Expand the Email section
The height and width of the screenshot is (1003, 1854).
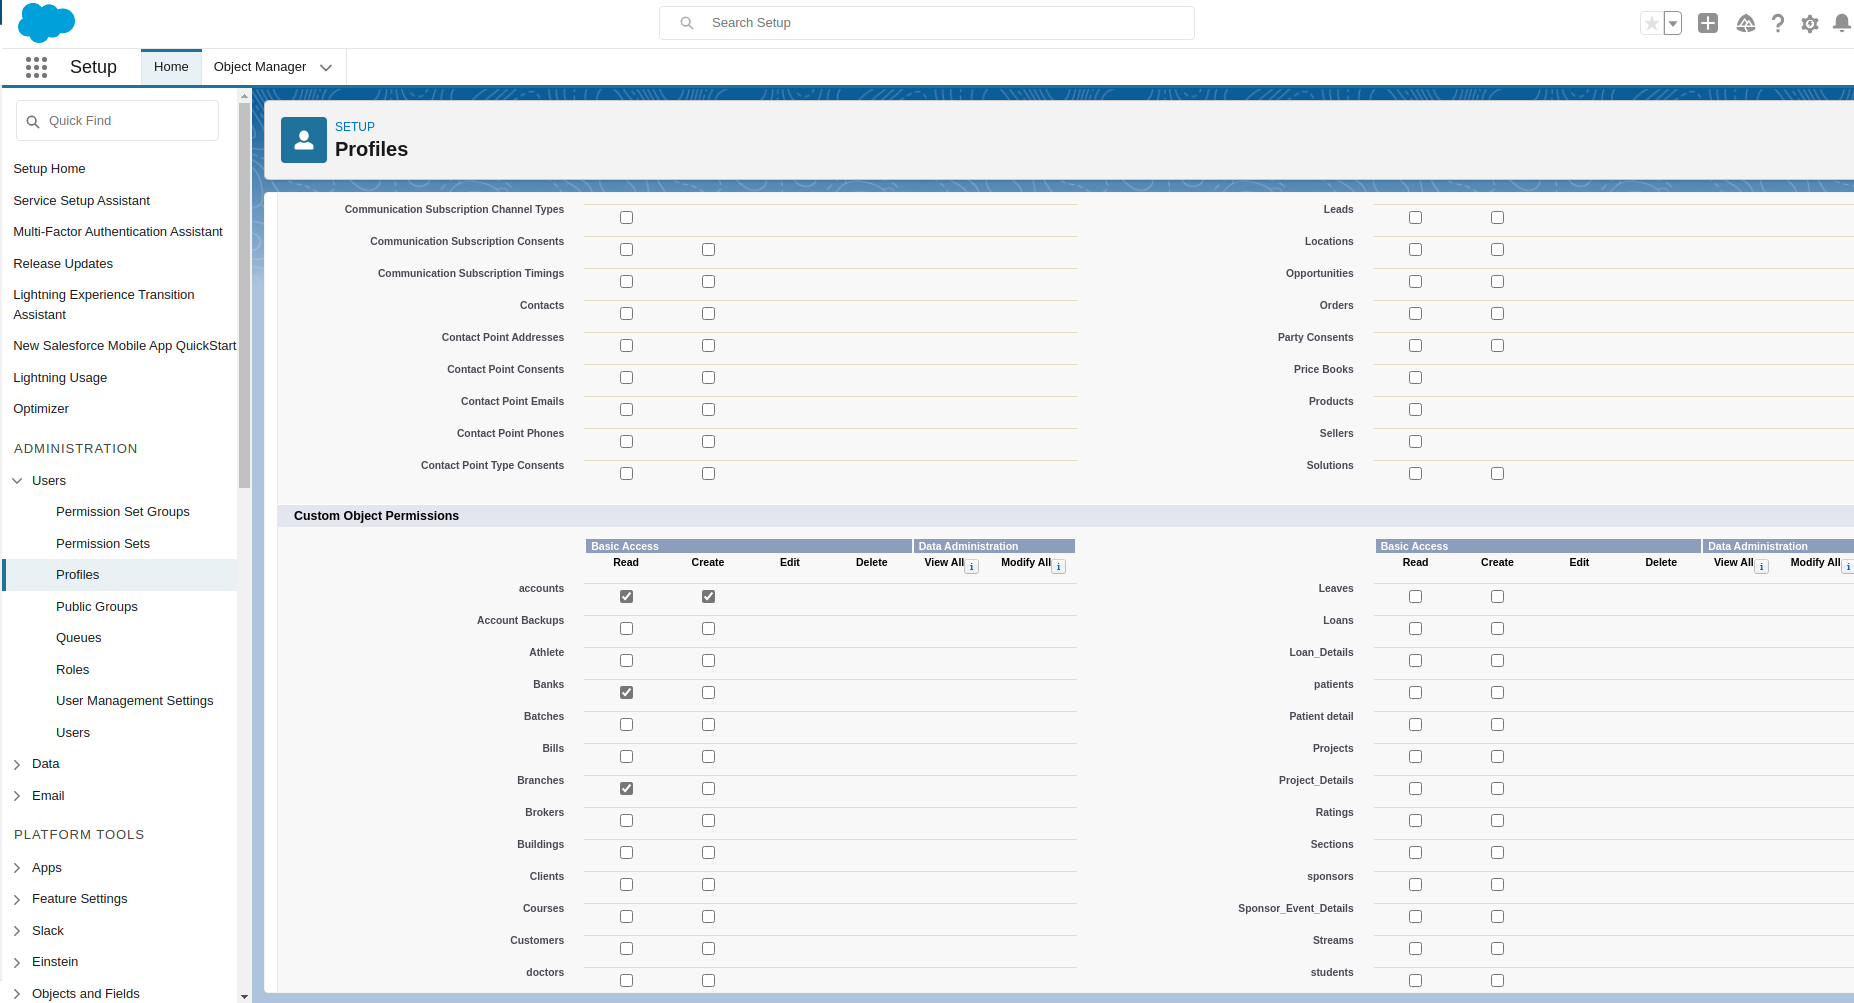pos(17,796)
